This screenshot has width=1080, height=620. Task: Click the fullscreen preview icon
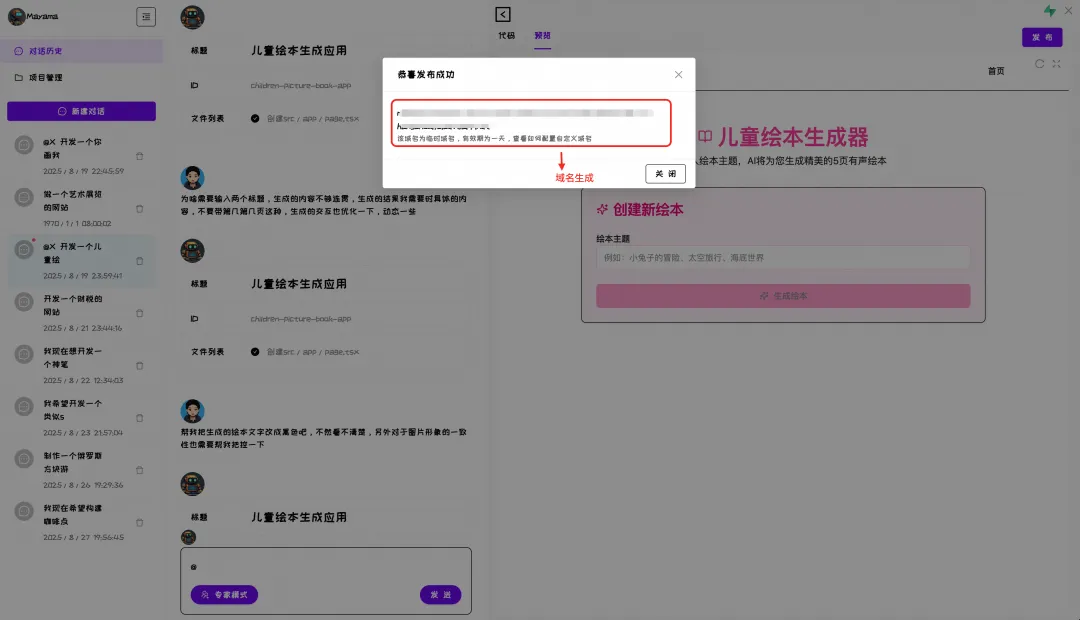click(1056, 62)
